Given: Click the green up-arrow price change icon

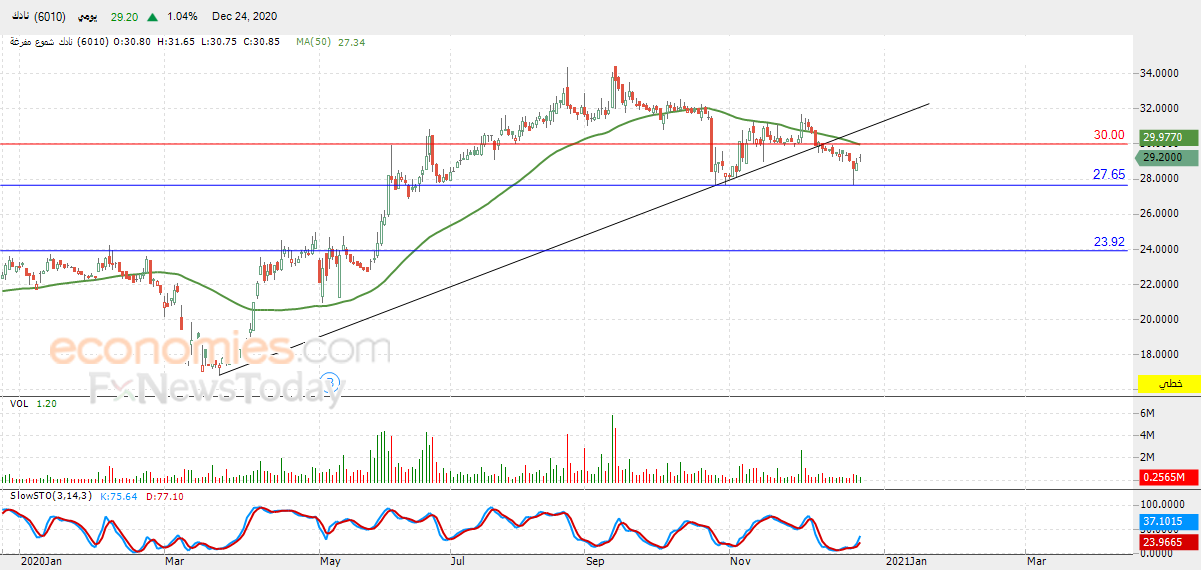Looking at the screenshot, I should [152, 17].
